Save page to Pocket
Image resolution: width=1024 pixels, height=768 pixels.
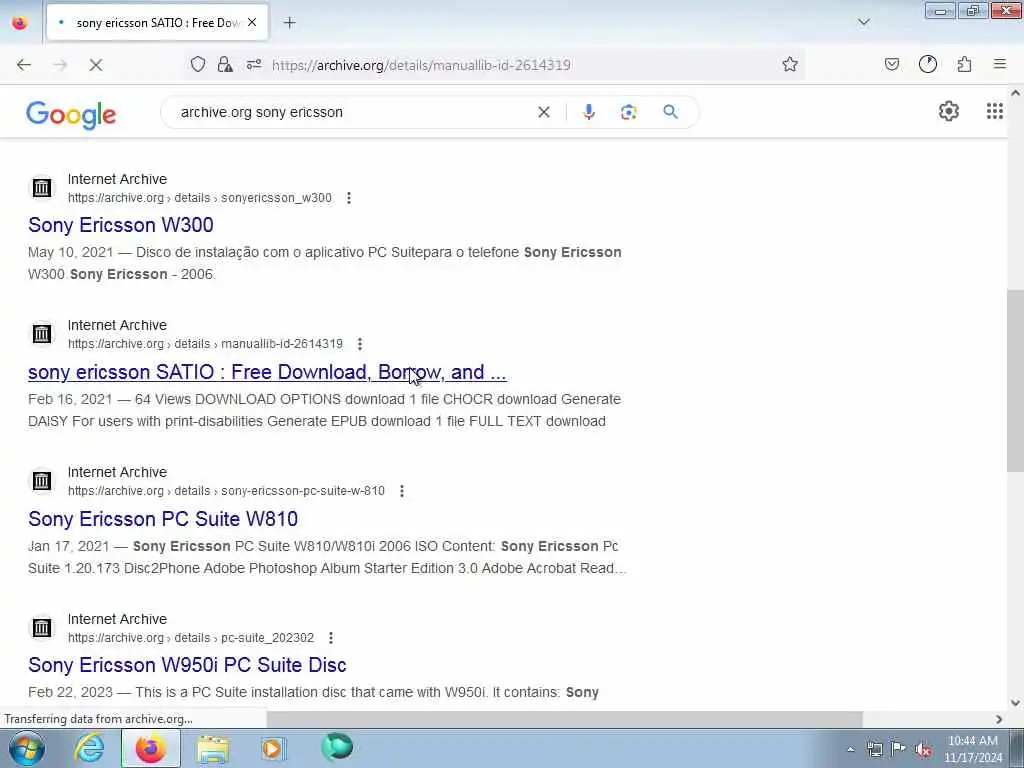[892, 64]
